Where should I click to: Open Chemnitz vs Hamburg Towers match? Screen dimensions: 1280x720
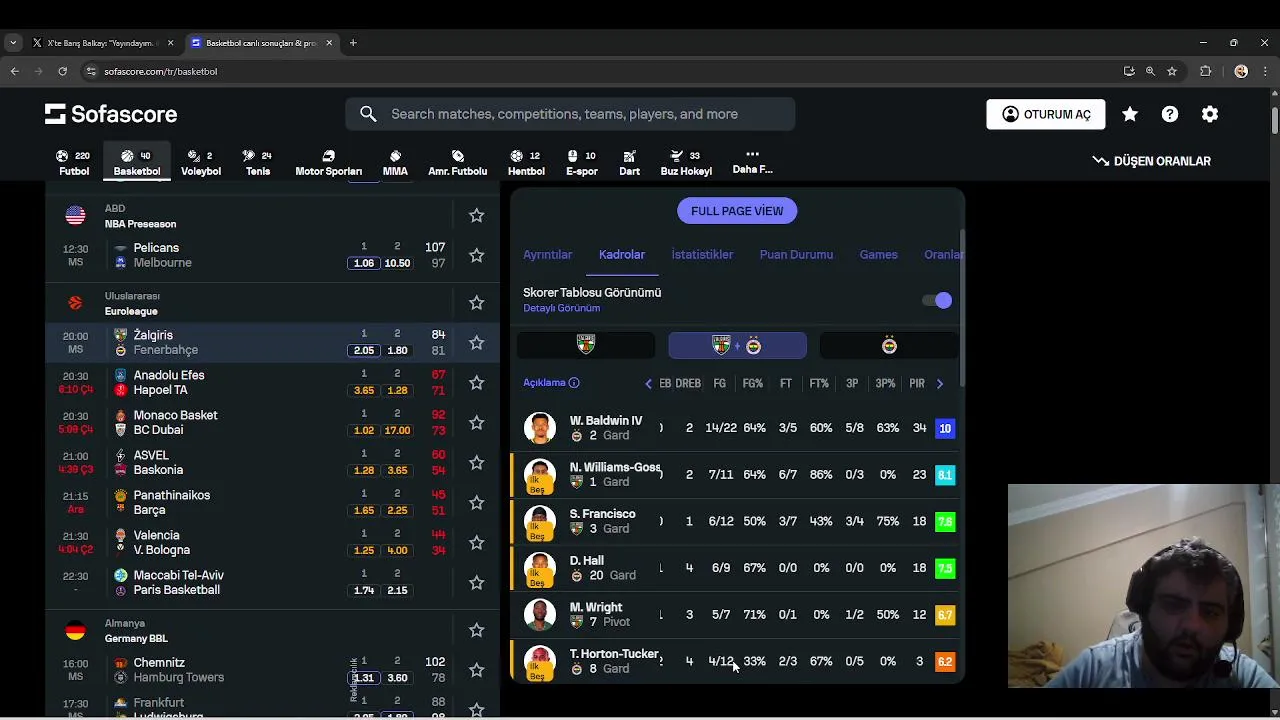point(272,670)
